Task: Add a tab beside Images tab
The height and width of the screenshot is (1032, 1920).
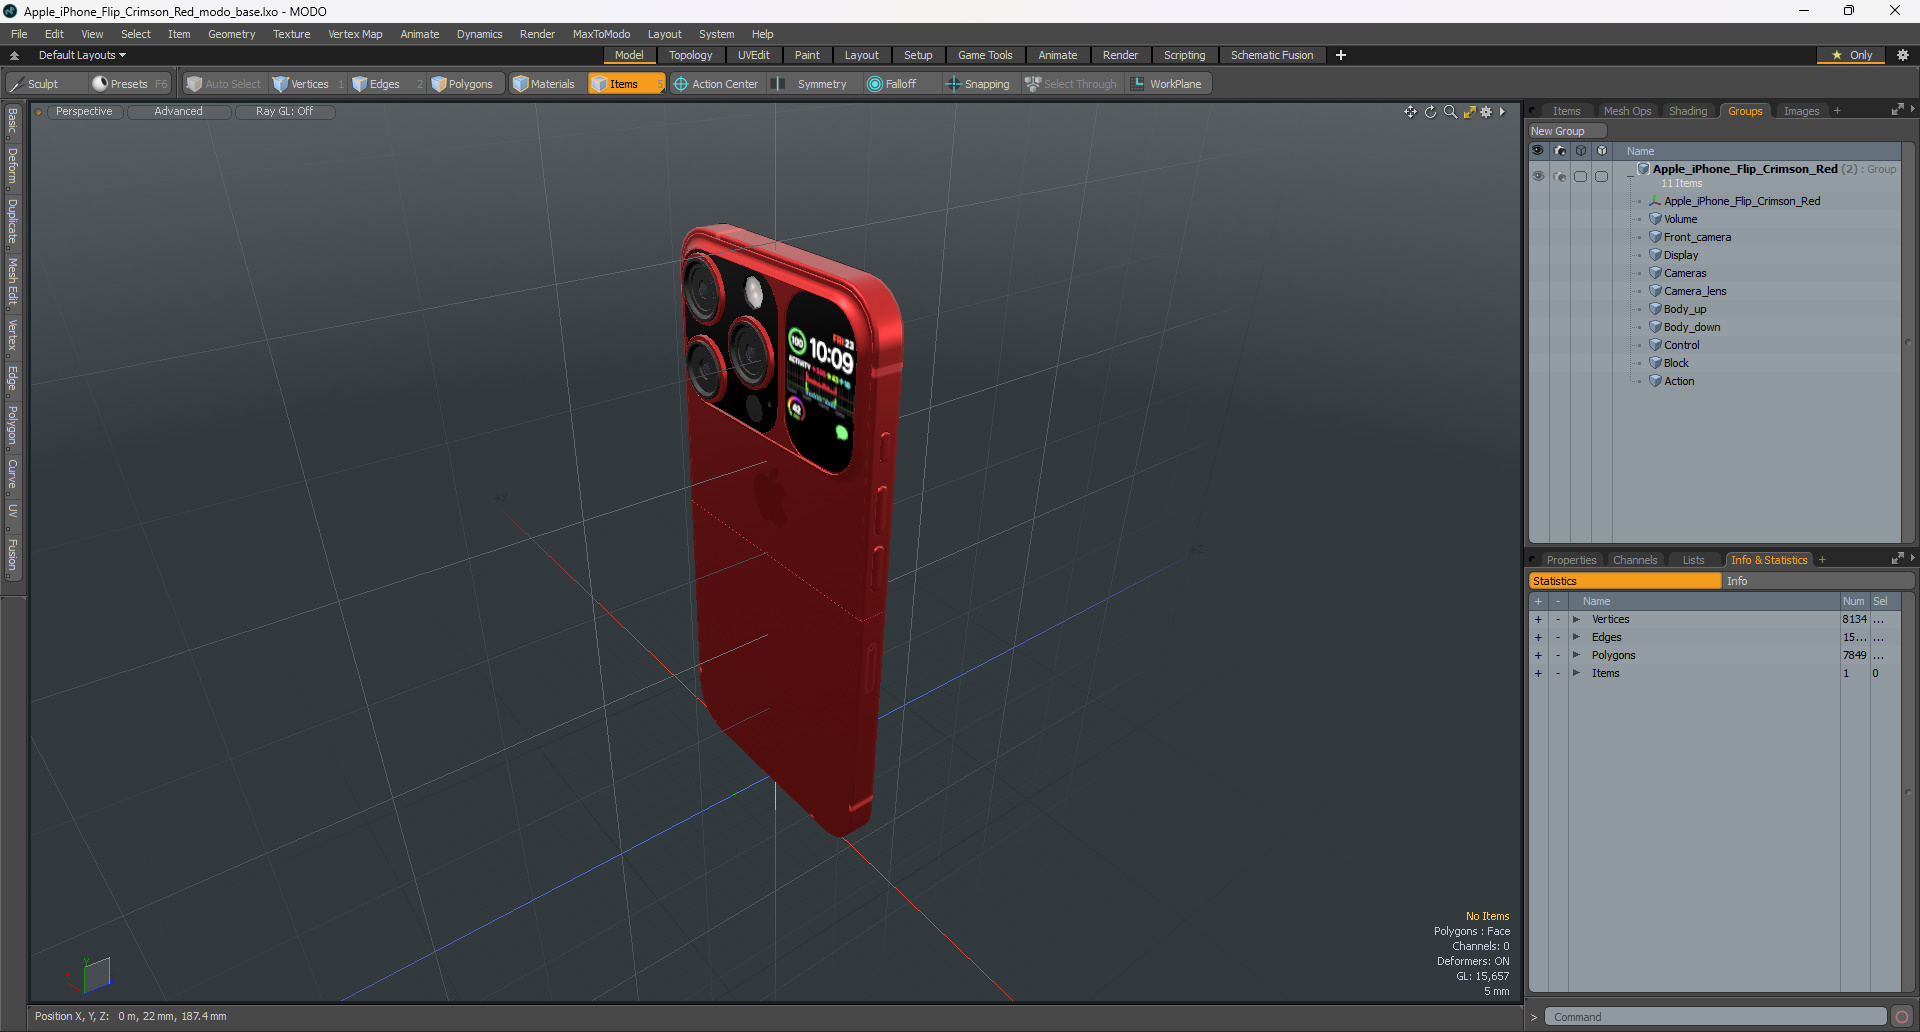Action: 1837,111
